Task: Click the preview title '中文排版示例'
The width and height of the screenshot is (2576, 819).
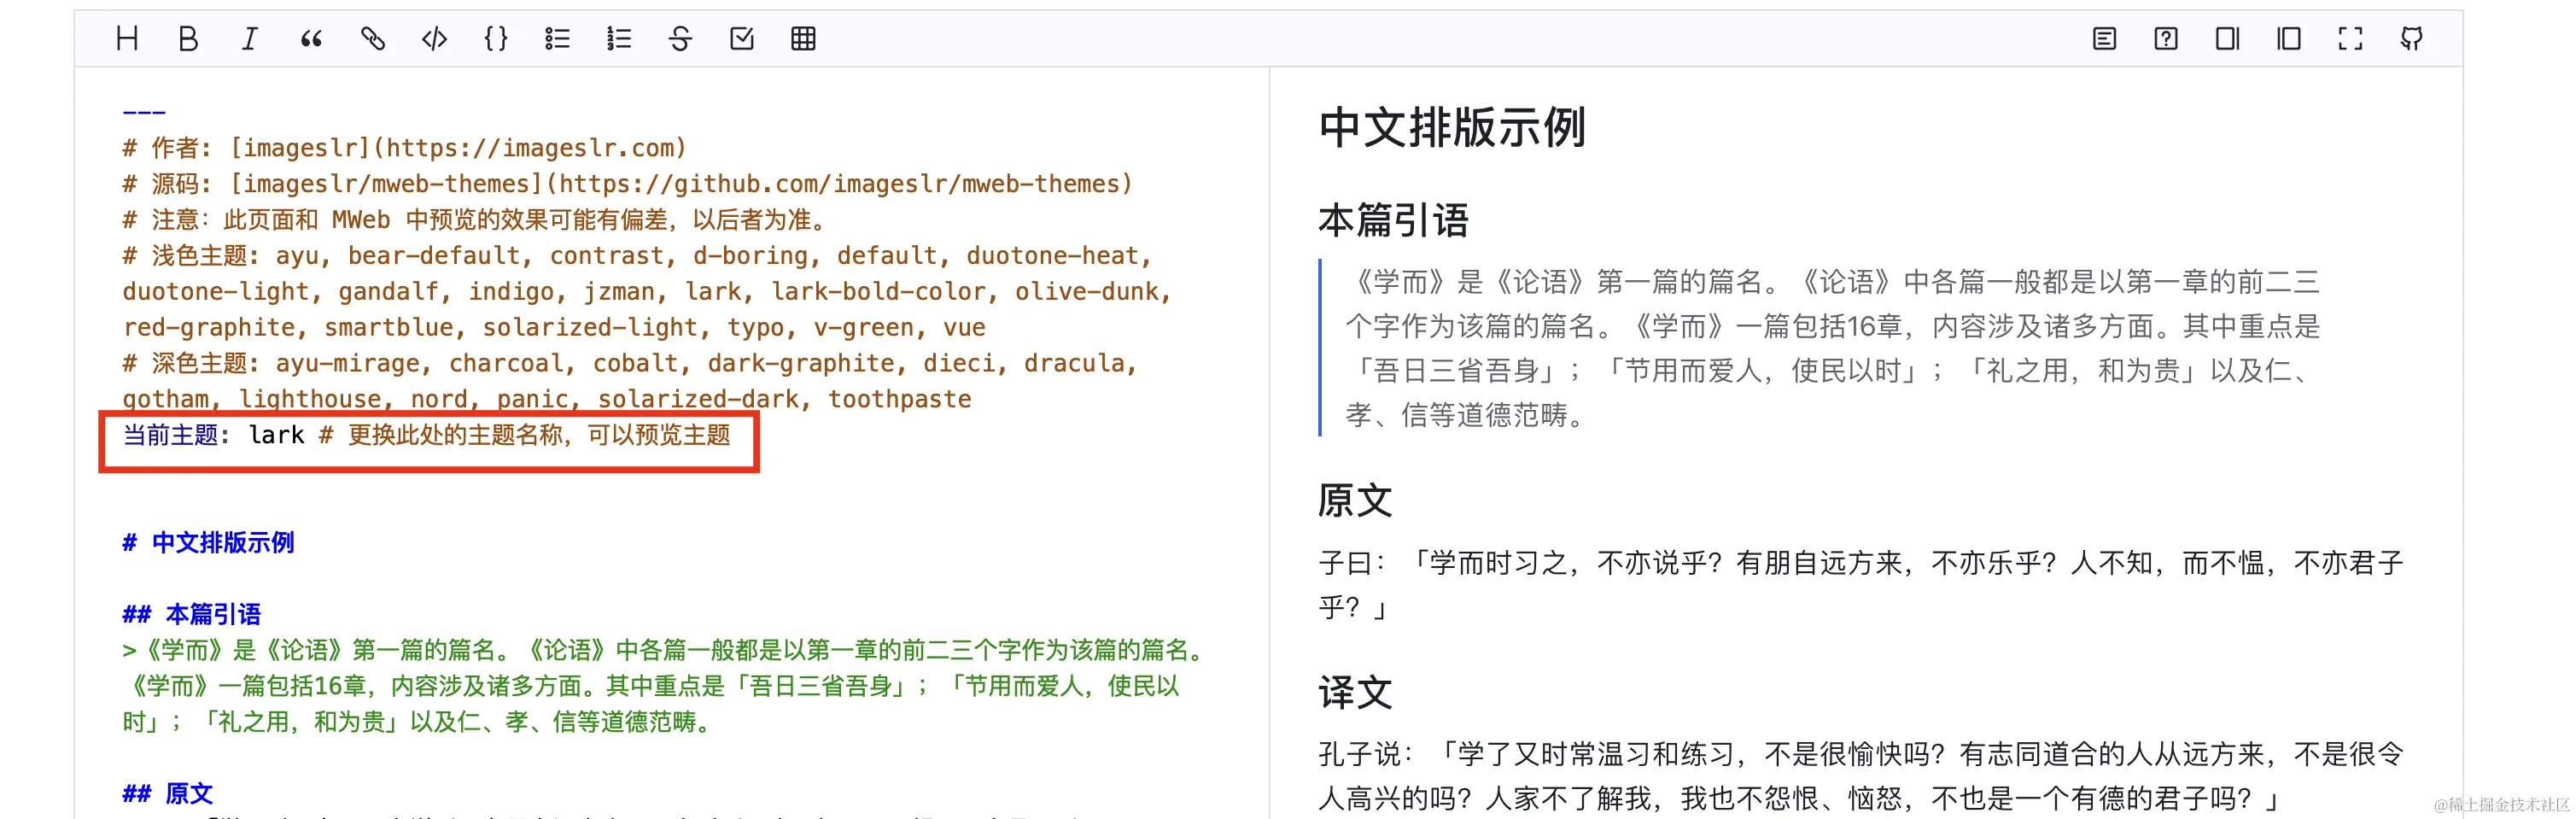Action: 1452,128
